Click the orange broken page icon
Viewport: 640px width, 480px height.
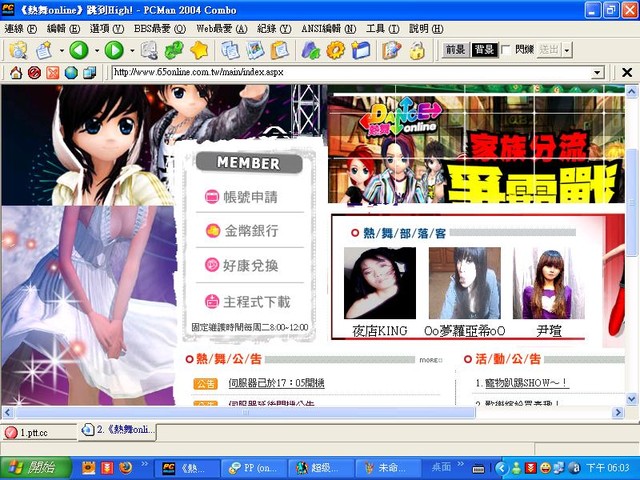[53, 73]
